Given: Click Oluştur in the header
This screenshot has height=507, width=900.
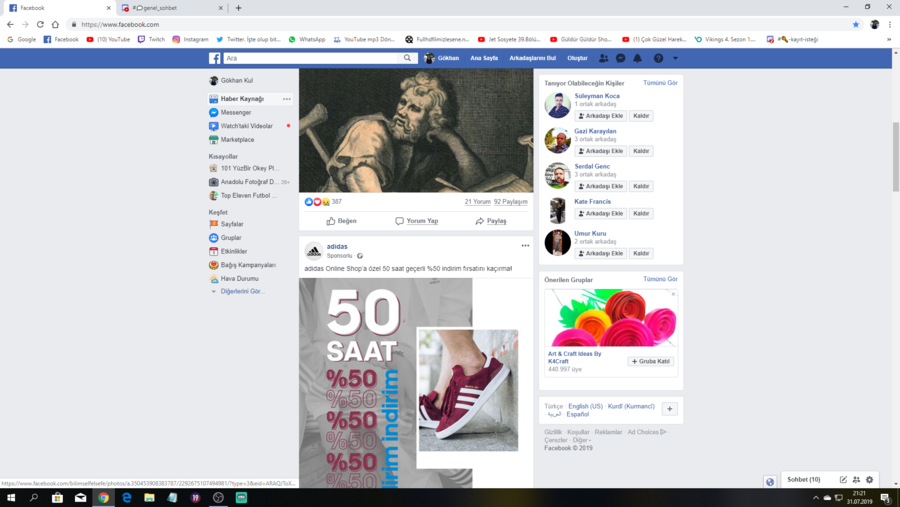Looking at the screenshot, I should [577, 58].
